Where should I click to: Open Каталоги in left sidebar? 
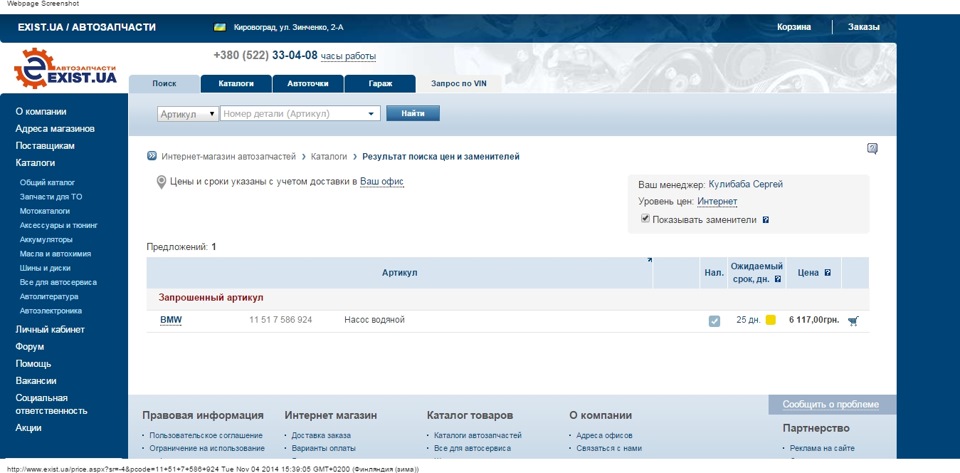click(35, 163)
